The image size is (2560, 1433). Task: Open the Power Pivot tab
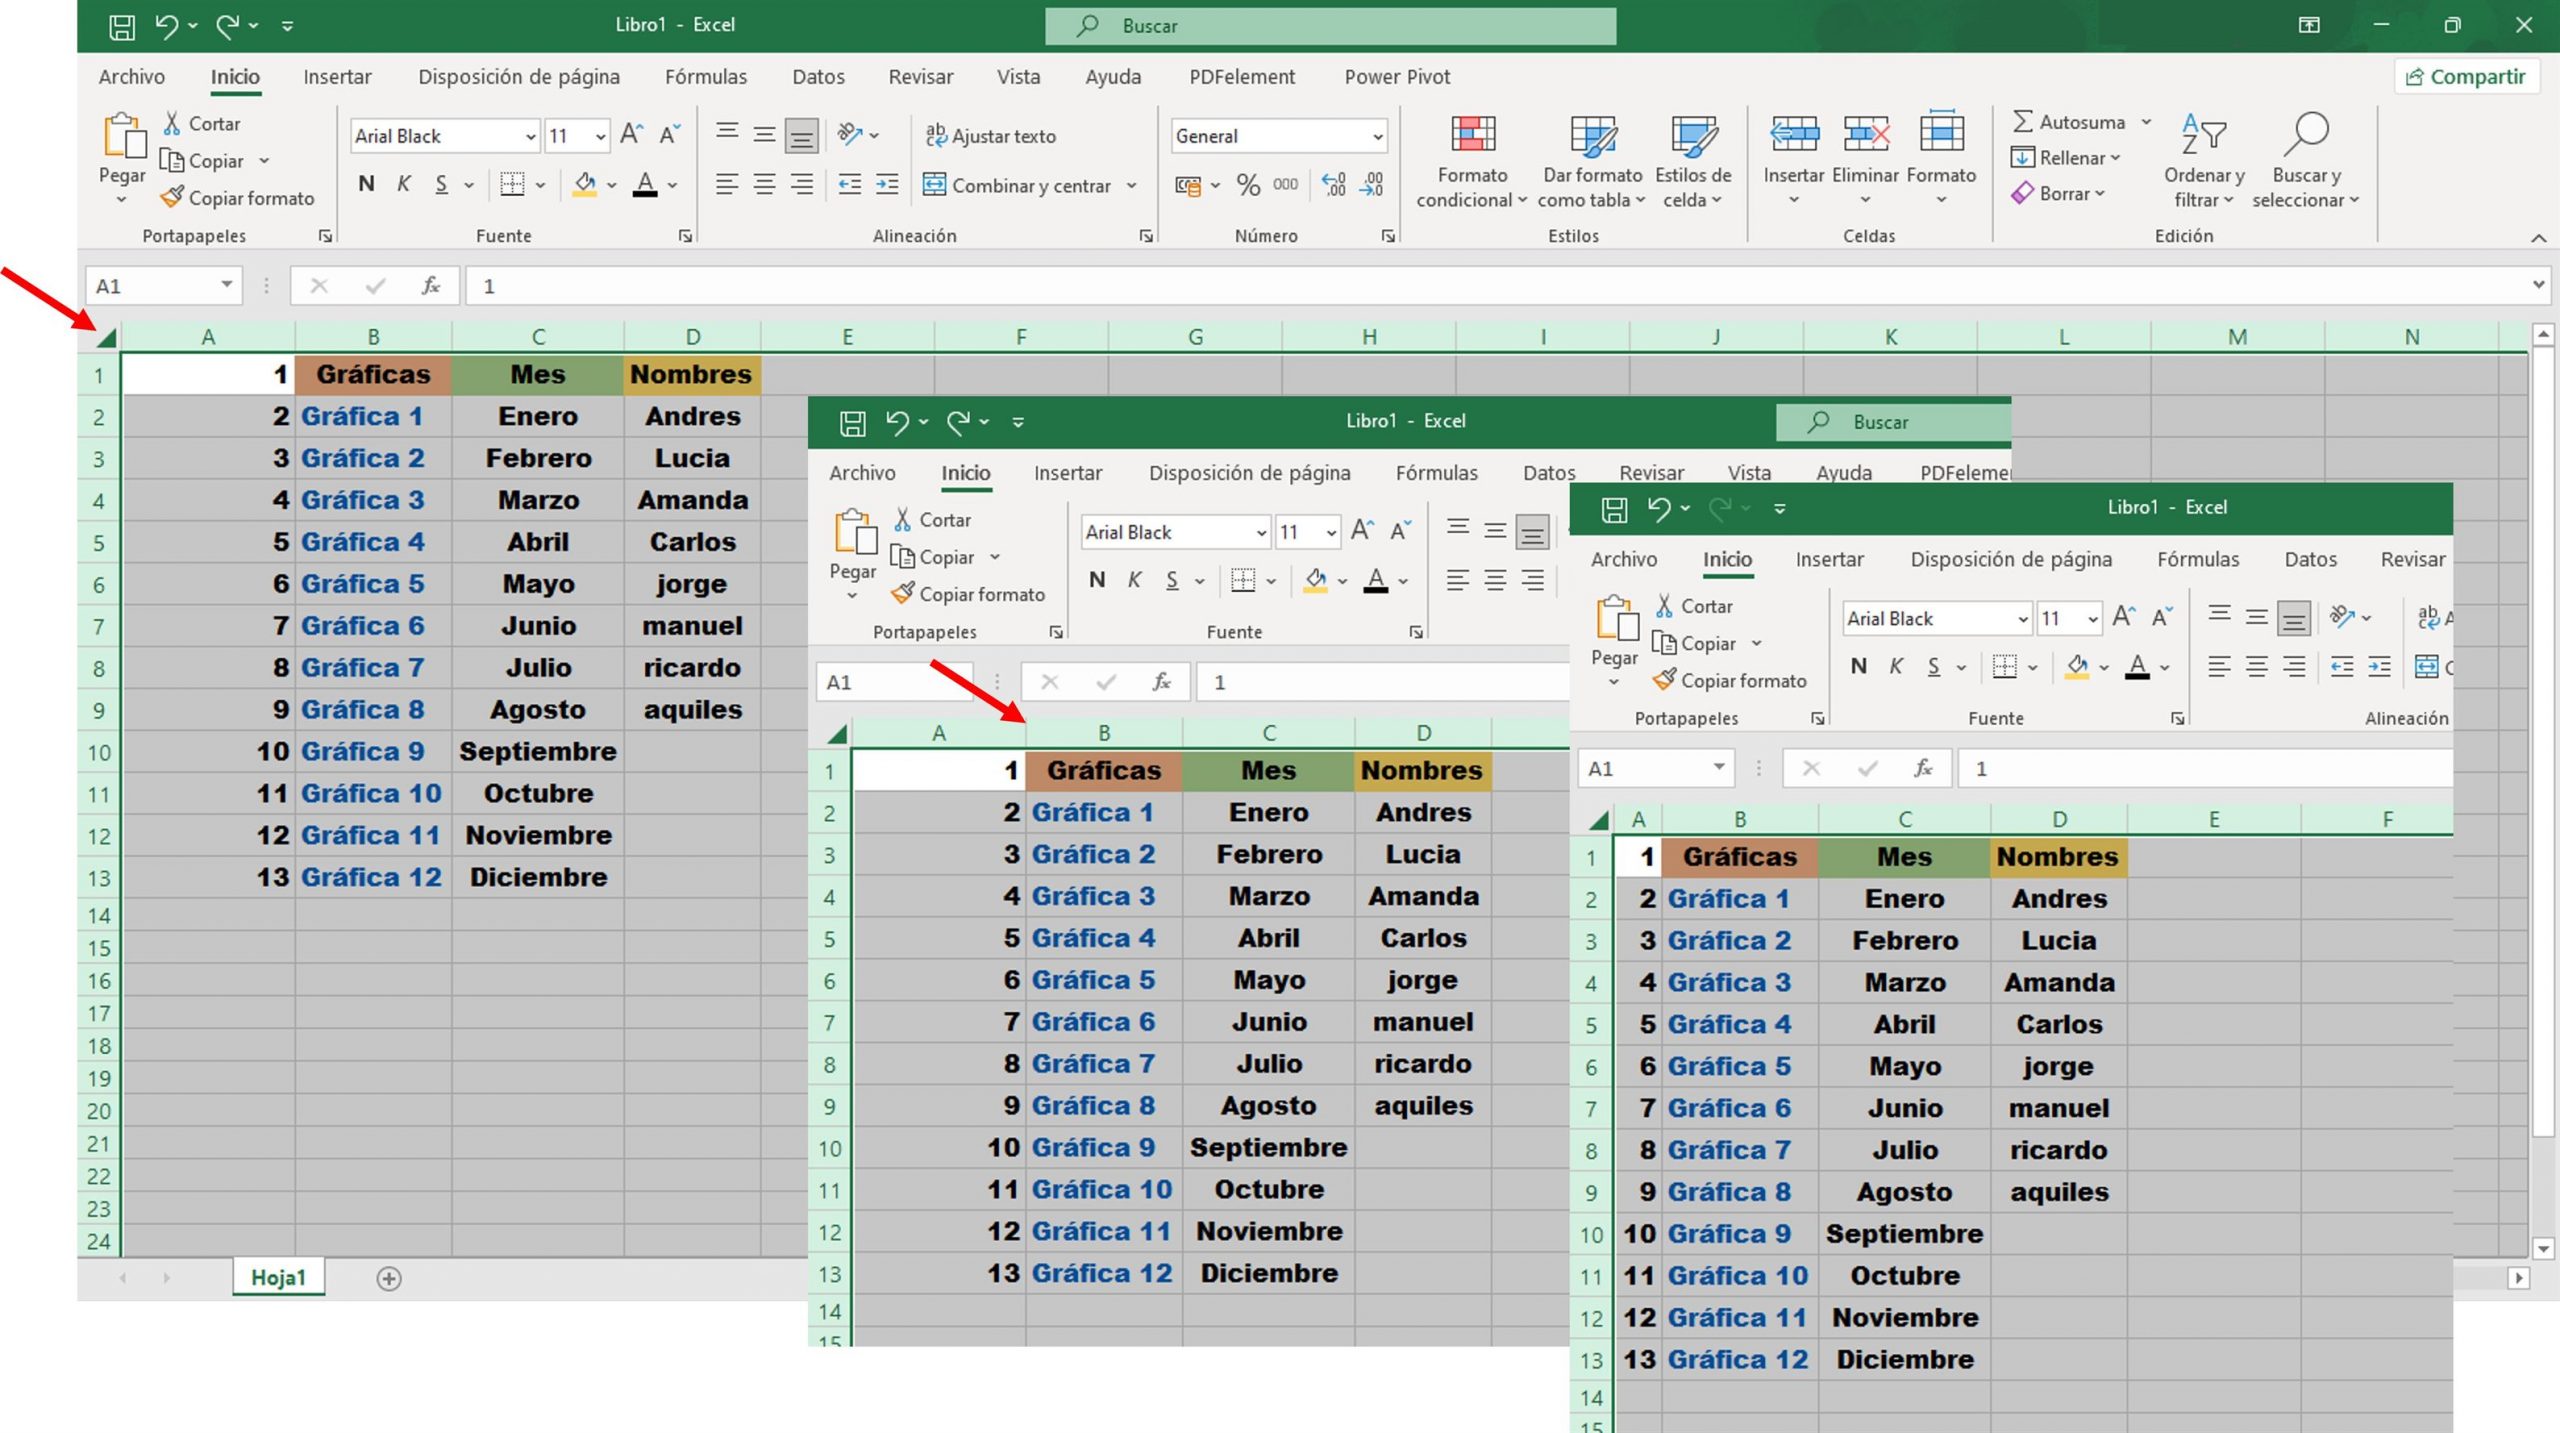point(1397,76)
